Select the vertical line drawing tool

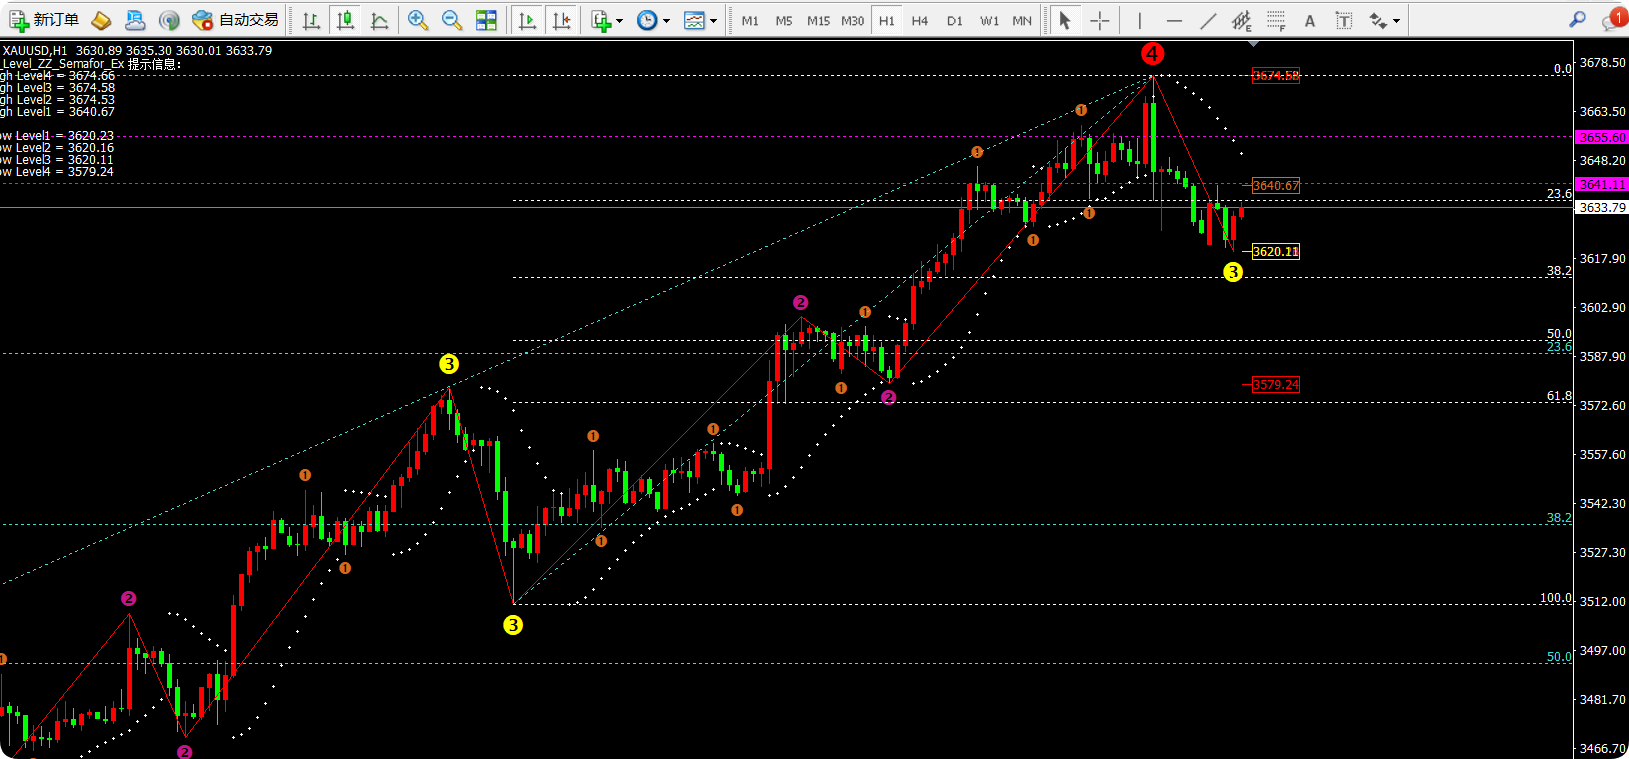pyautogui.click(x=1139, y=20)
